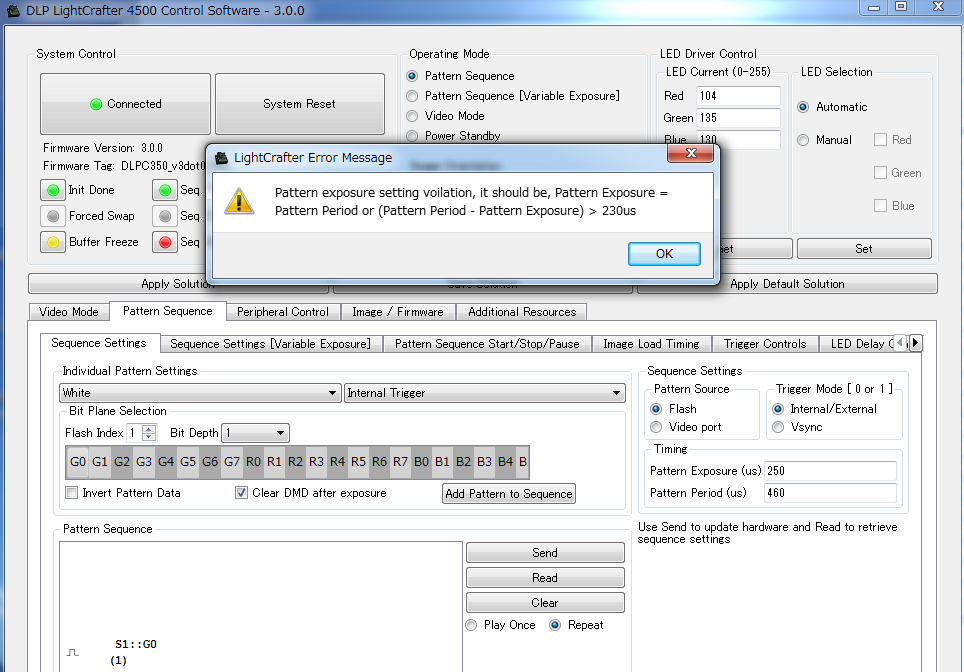964x672 pixels.
Task: Check the Blue LED checkbox
Action: (x=880, y=205)
